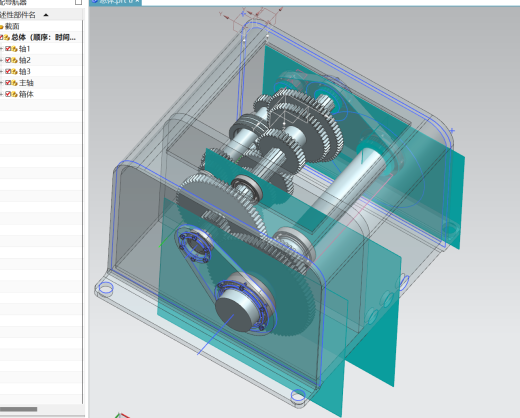Expand the 轴3 tree node

point(1,71)
